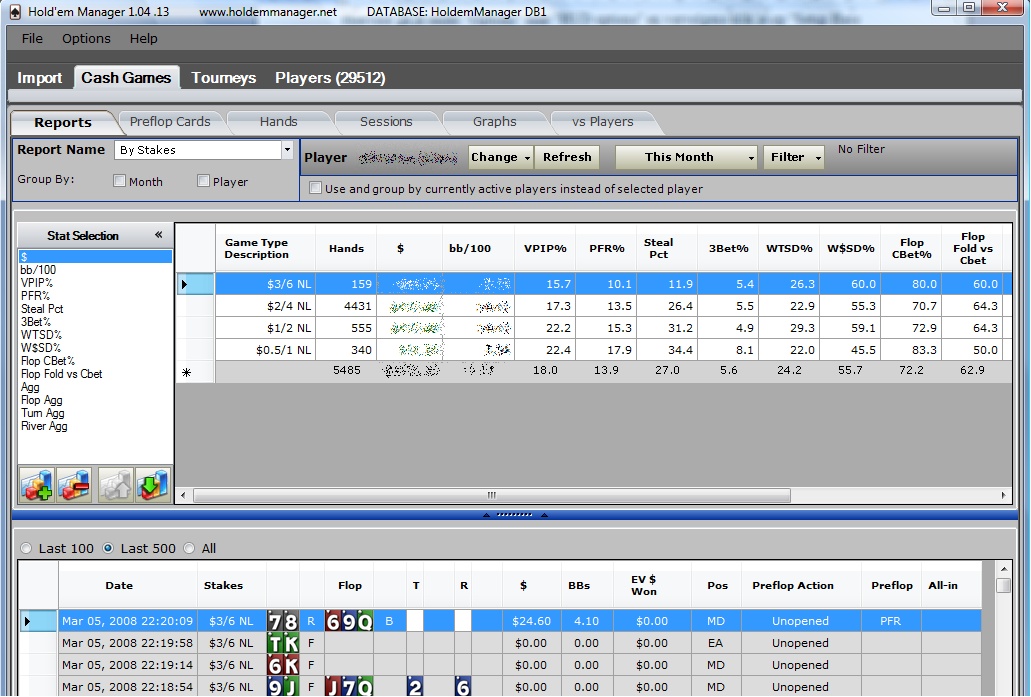Move selected stat down with green arrow icon
Image resolution: width=1031 pixels, height=697 pixels.
[153, 485]
